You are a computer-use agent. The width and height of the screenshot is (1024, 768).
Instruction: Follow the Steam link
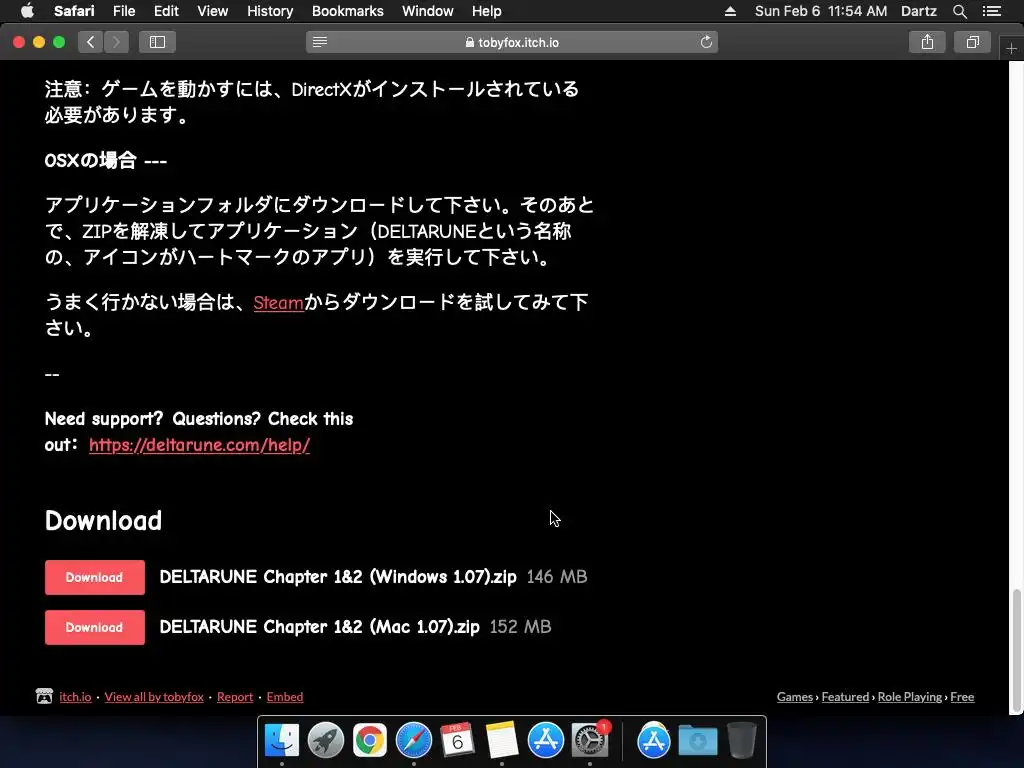tap(278, 302)
